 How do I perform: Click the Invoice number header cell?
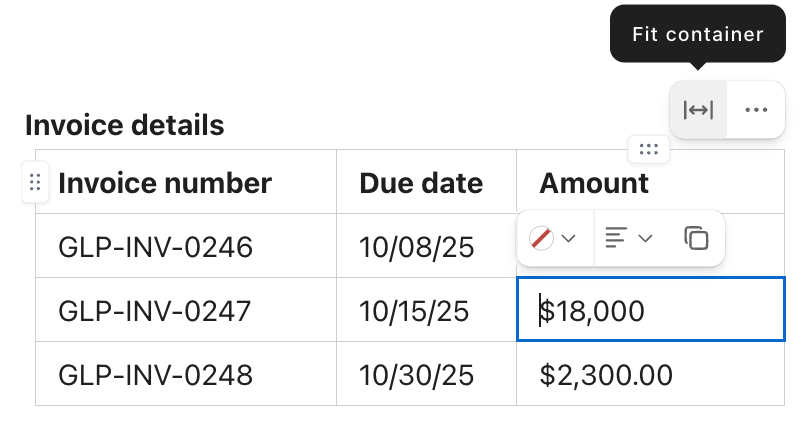click(165, 183)
